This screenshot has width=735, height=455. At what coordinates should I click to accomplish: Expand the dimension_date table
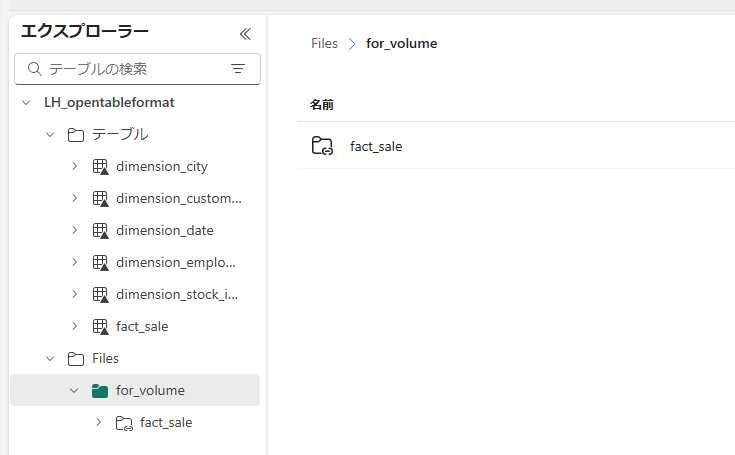tap(75, 230)
